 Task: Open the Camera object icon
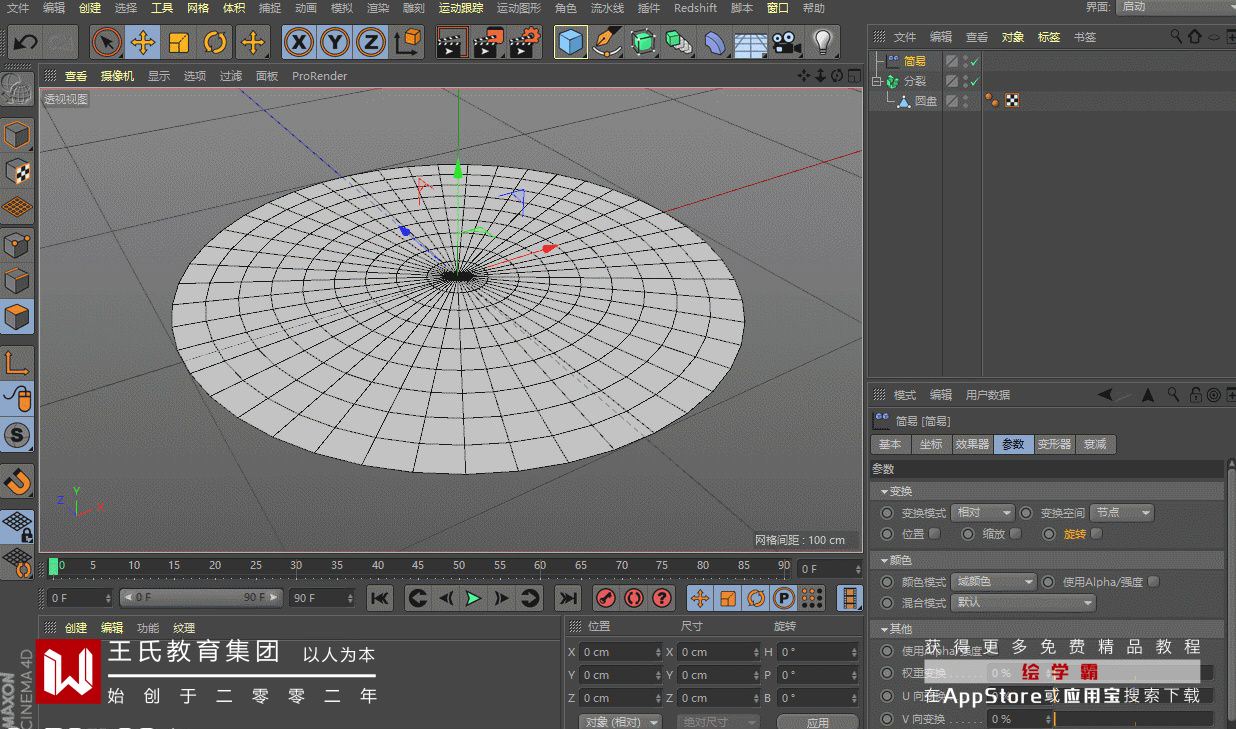(x=787, y=42)
